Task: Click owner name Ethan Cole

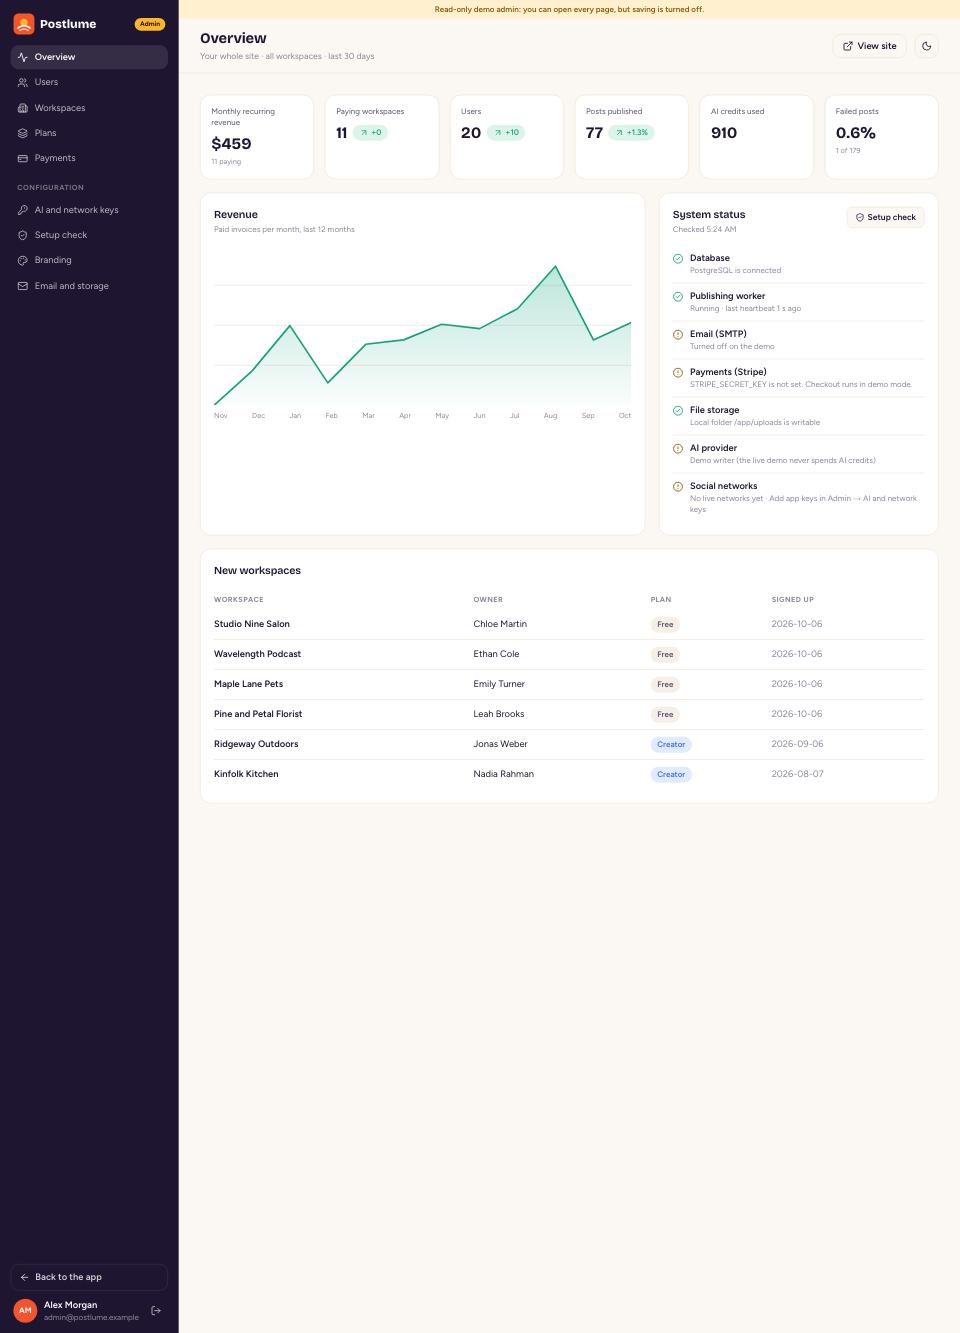Action: (496, 654)
